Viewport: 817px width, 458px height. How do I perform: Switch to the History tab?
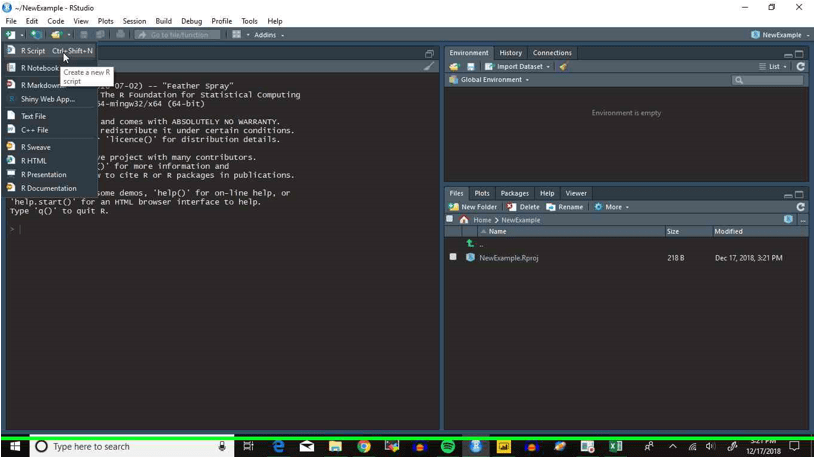tap(510, 53)
